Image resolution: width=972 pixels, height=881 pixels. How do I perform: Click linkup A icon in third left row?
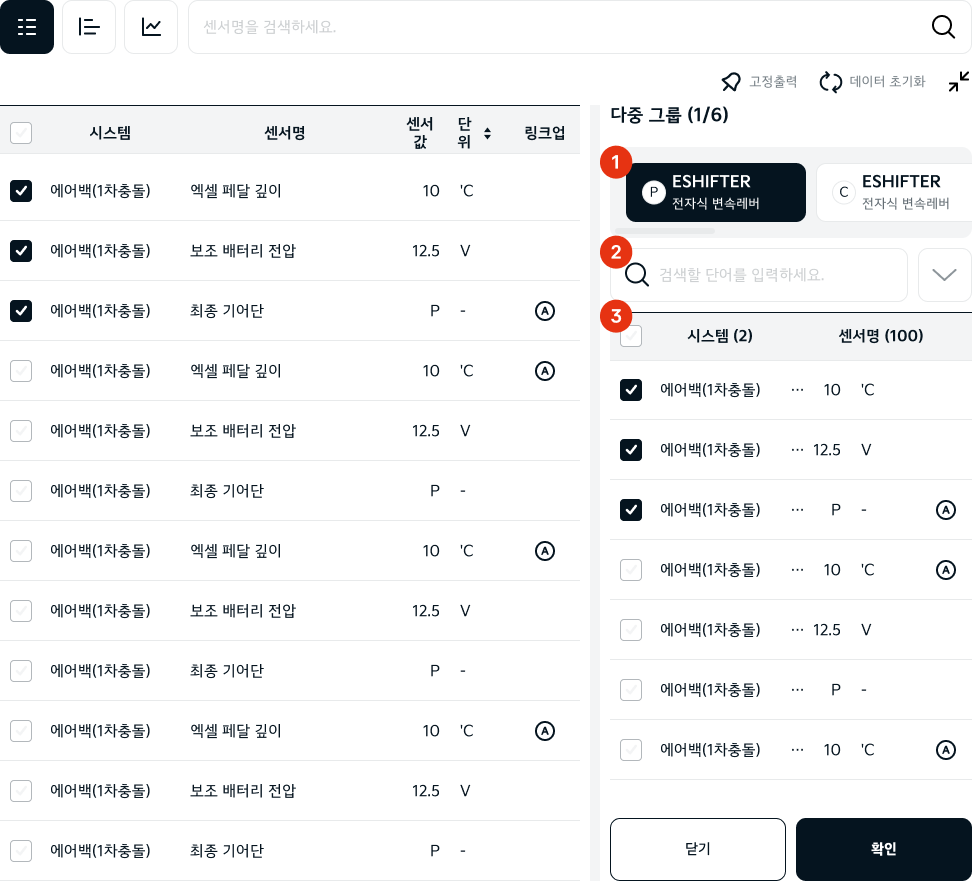point(544,311)
